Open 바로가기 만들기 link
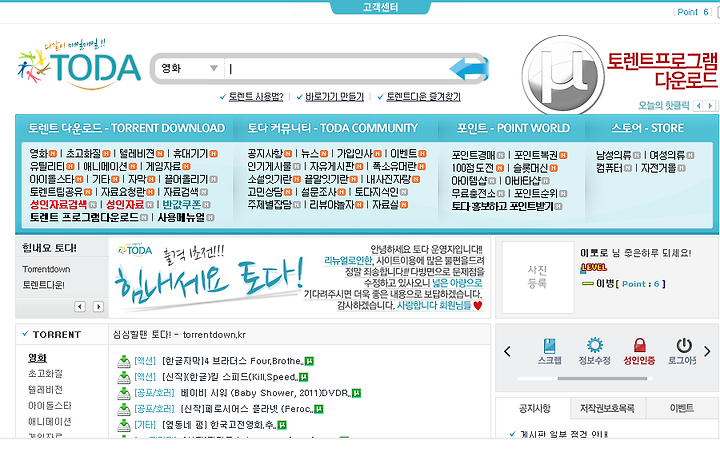Screen dimensions: 720x456 click(334, 97)
